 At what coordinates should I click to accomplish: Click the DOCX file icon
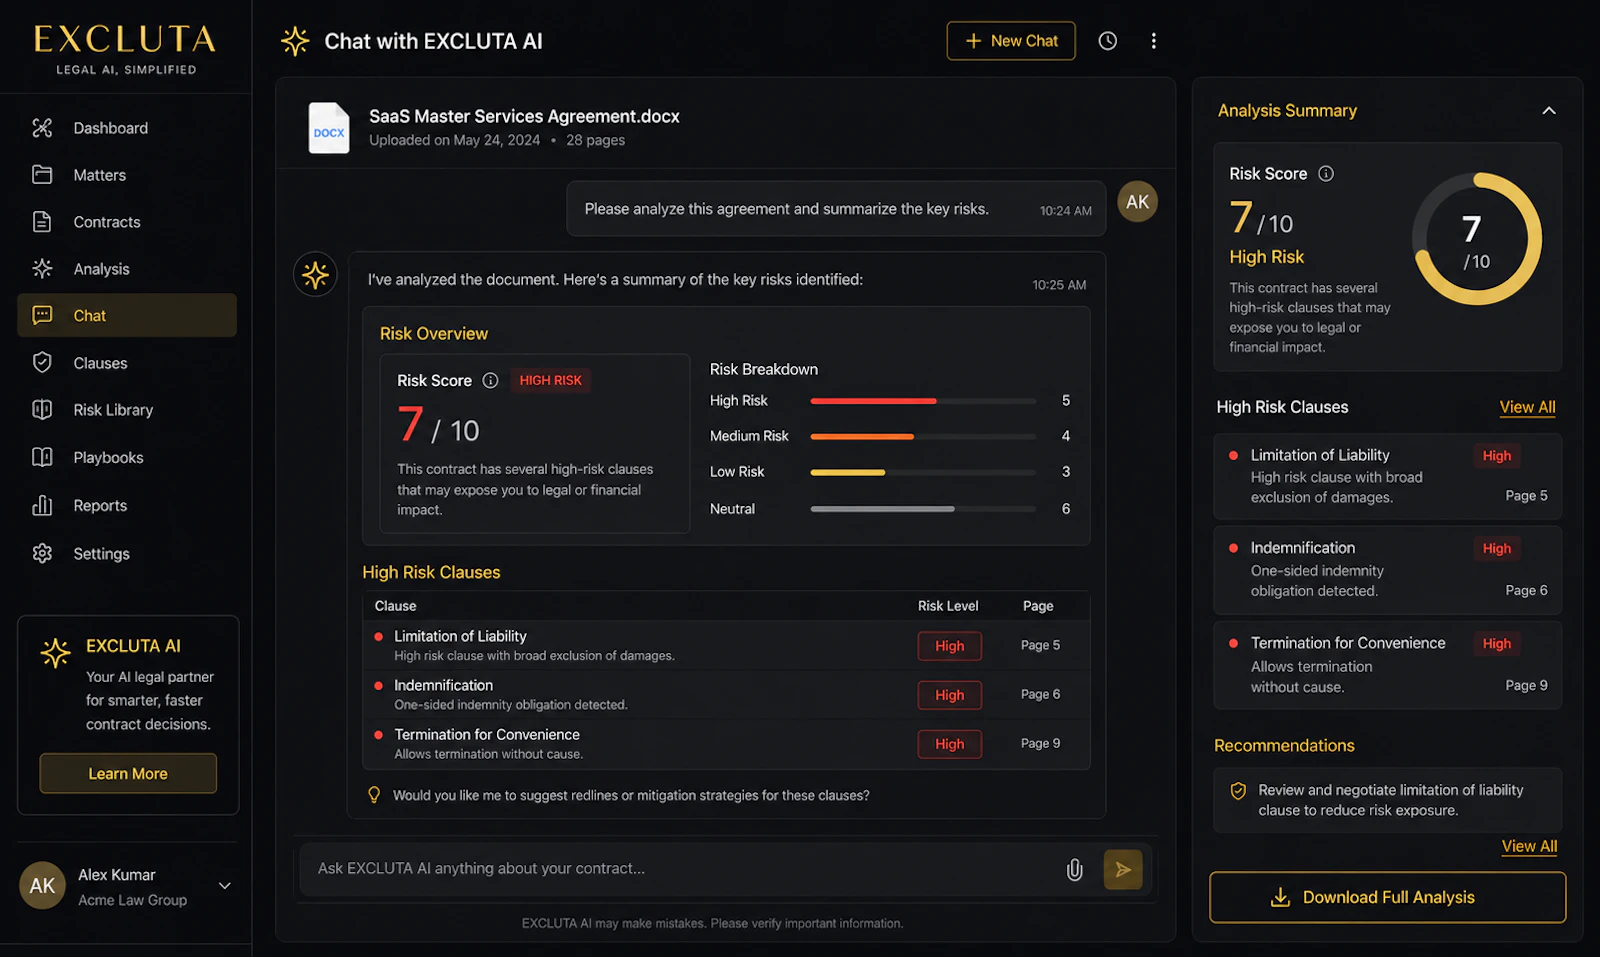(x=329, y=128)
